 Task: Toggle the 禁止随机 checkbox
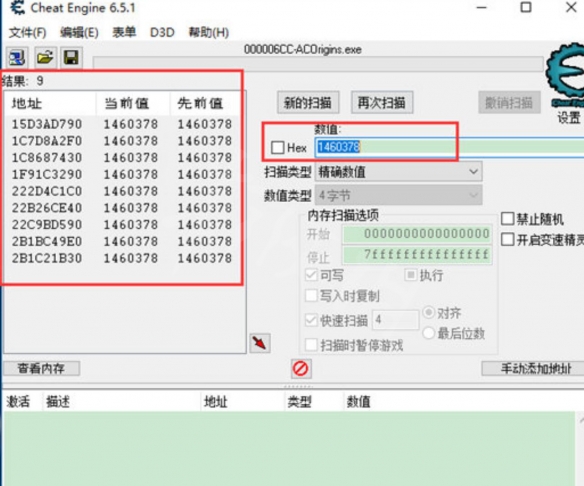[x=508, y=219]
